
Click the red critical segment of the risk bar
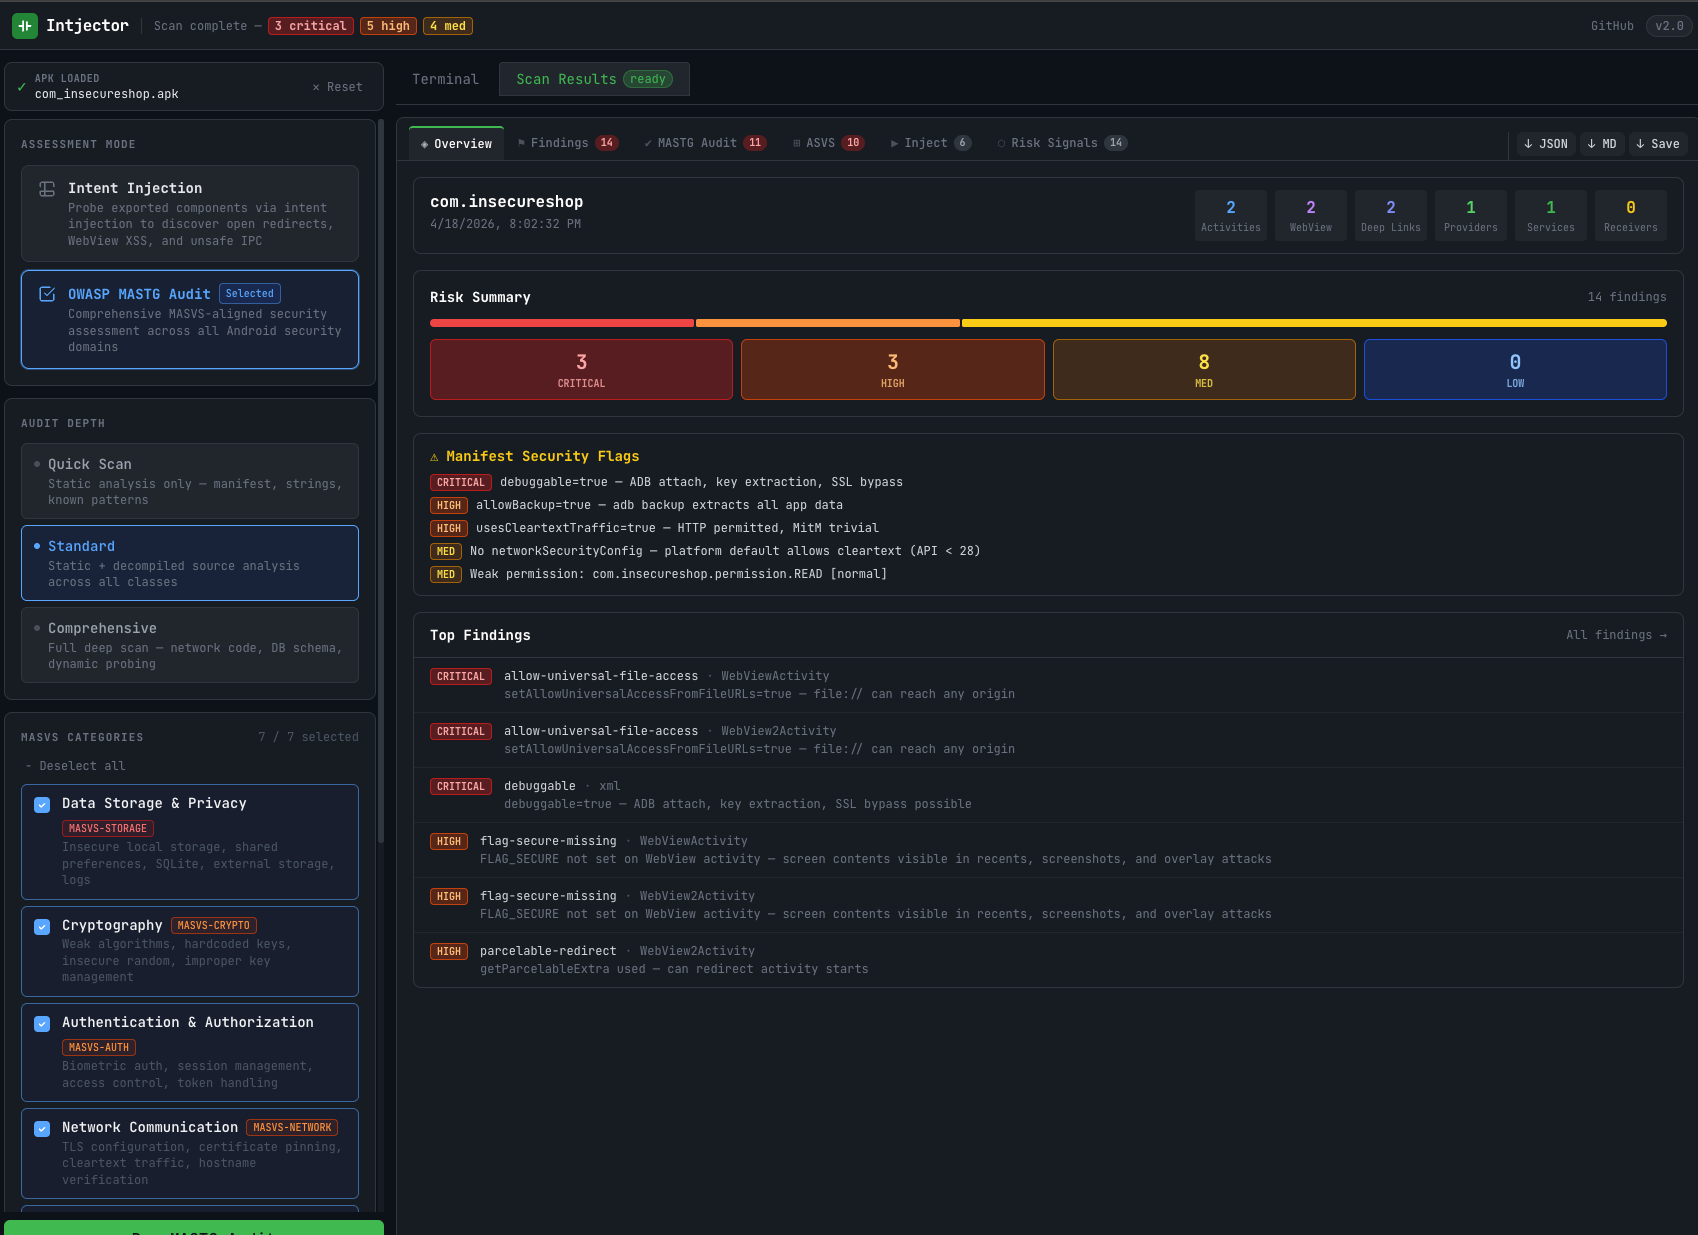click(x=560, y=322)
